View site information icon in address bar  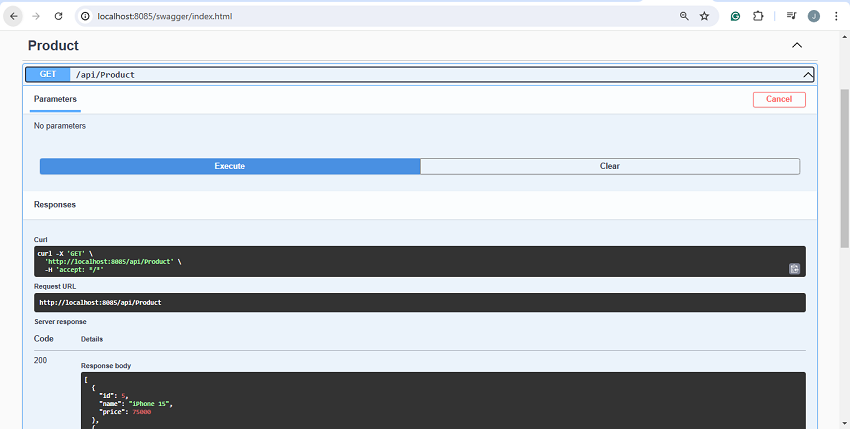point(85,16)
